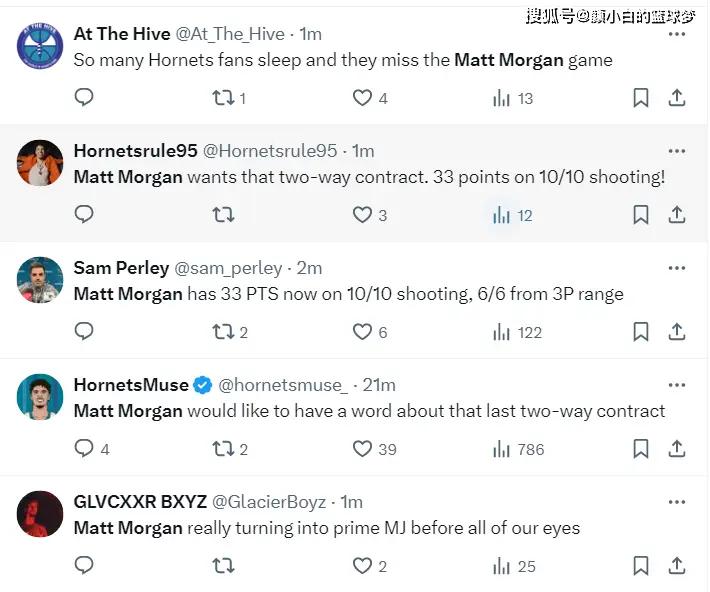Expand the three-dot menu on HornetsMuse tweet
Viewport: 710px width, 592px height.
677,385
